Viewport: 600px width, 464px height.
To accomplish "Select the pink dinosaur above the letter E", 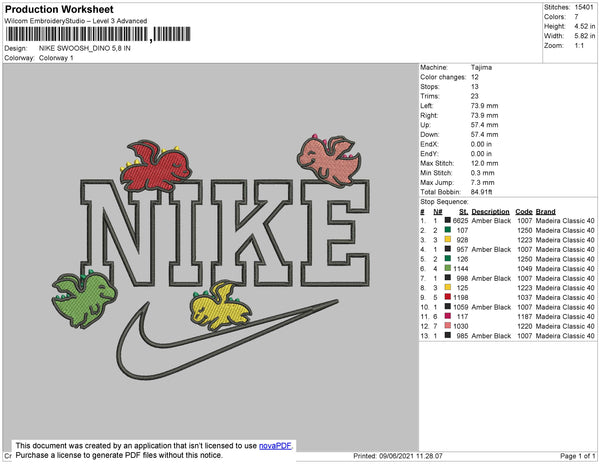I will click(329, 160).
